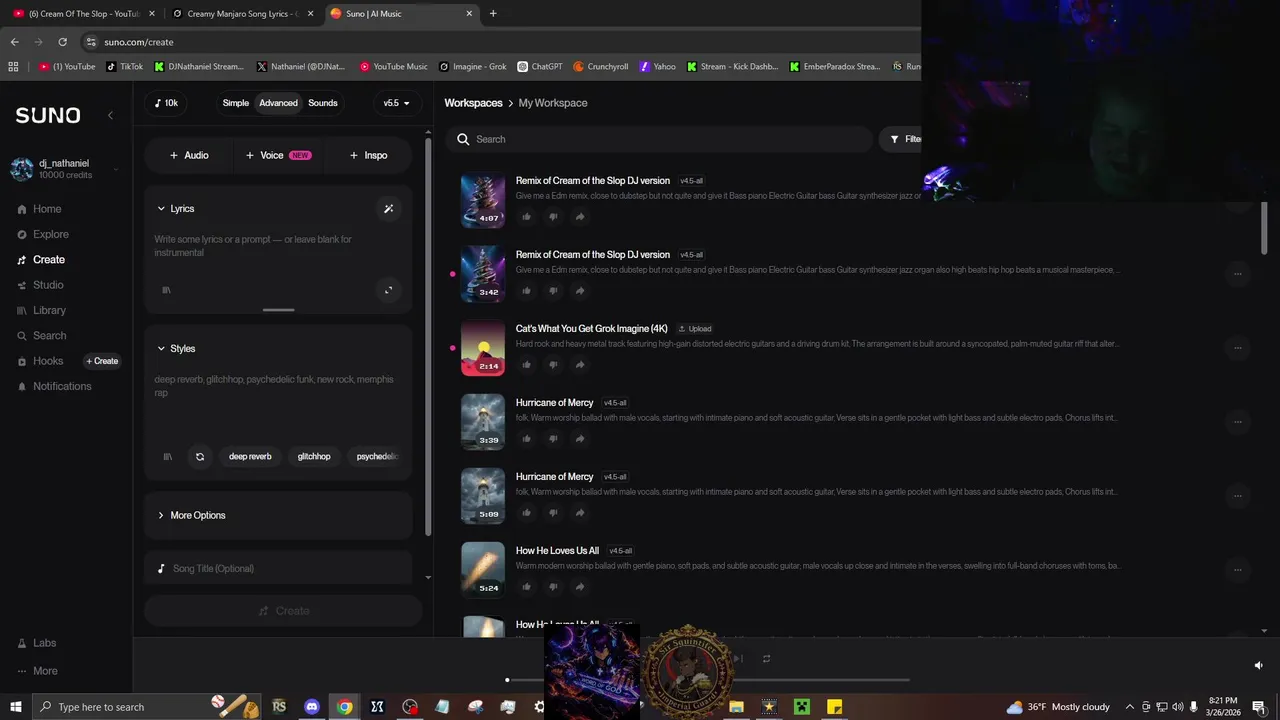The width and height of the screenshot is (1280, 720).
Task: Dislike the Cat's What You Get track
Action: click(x=553, y=365)
